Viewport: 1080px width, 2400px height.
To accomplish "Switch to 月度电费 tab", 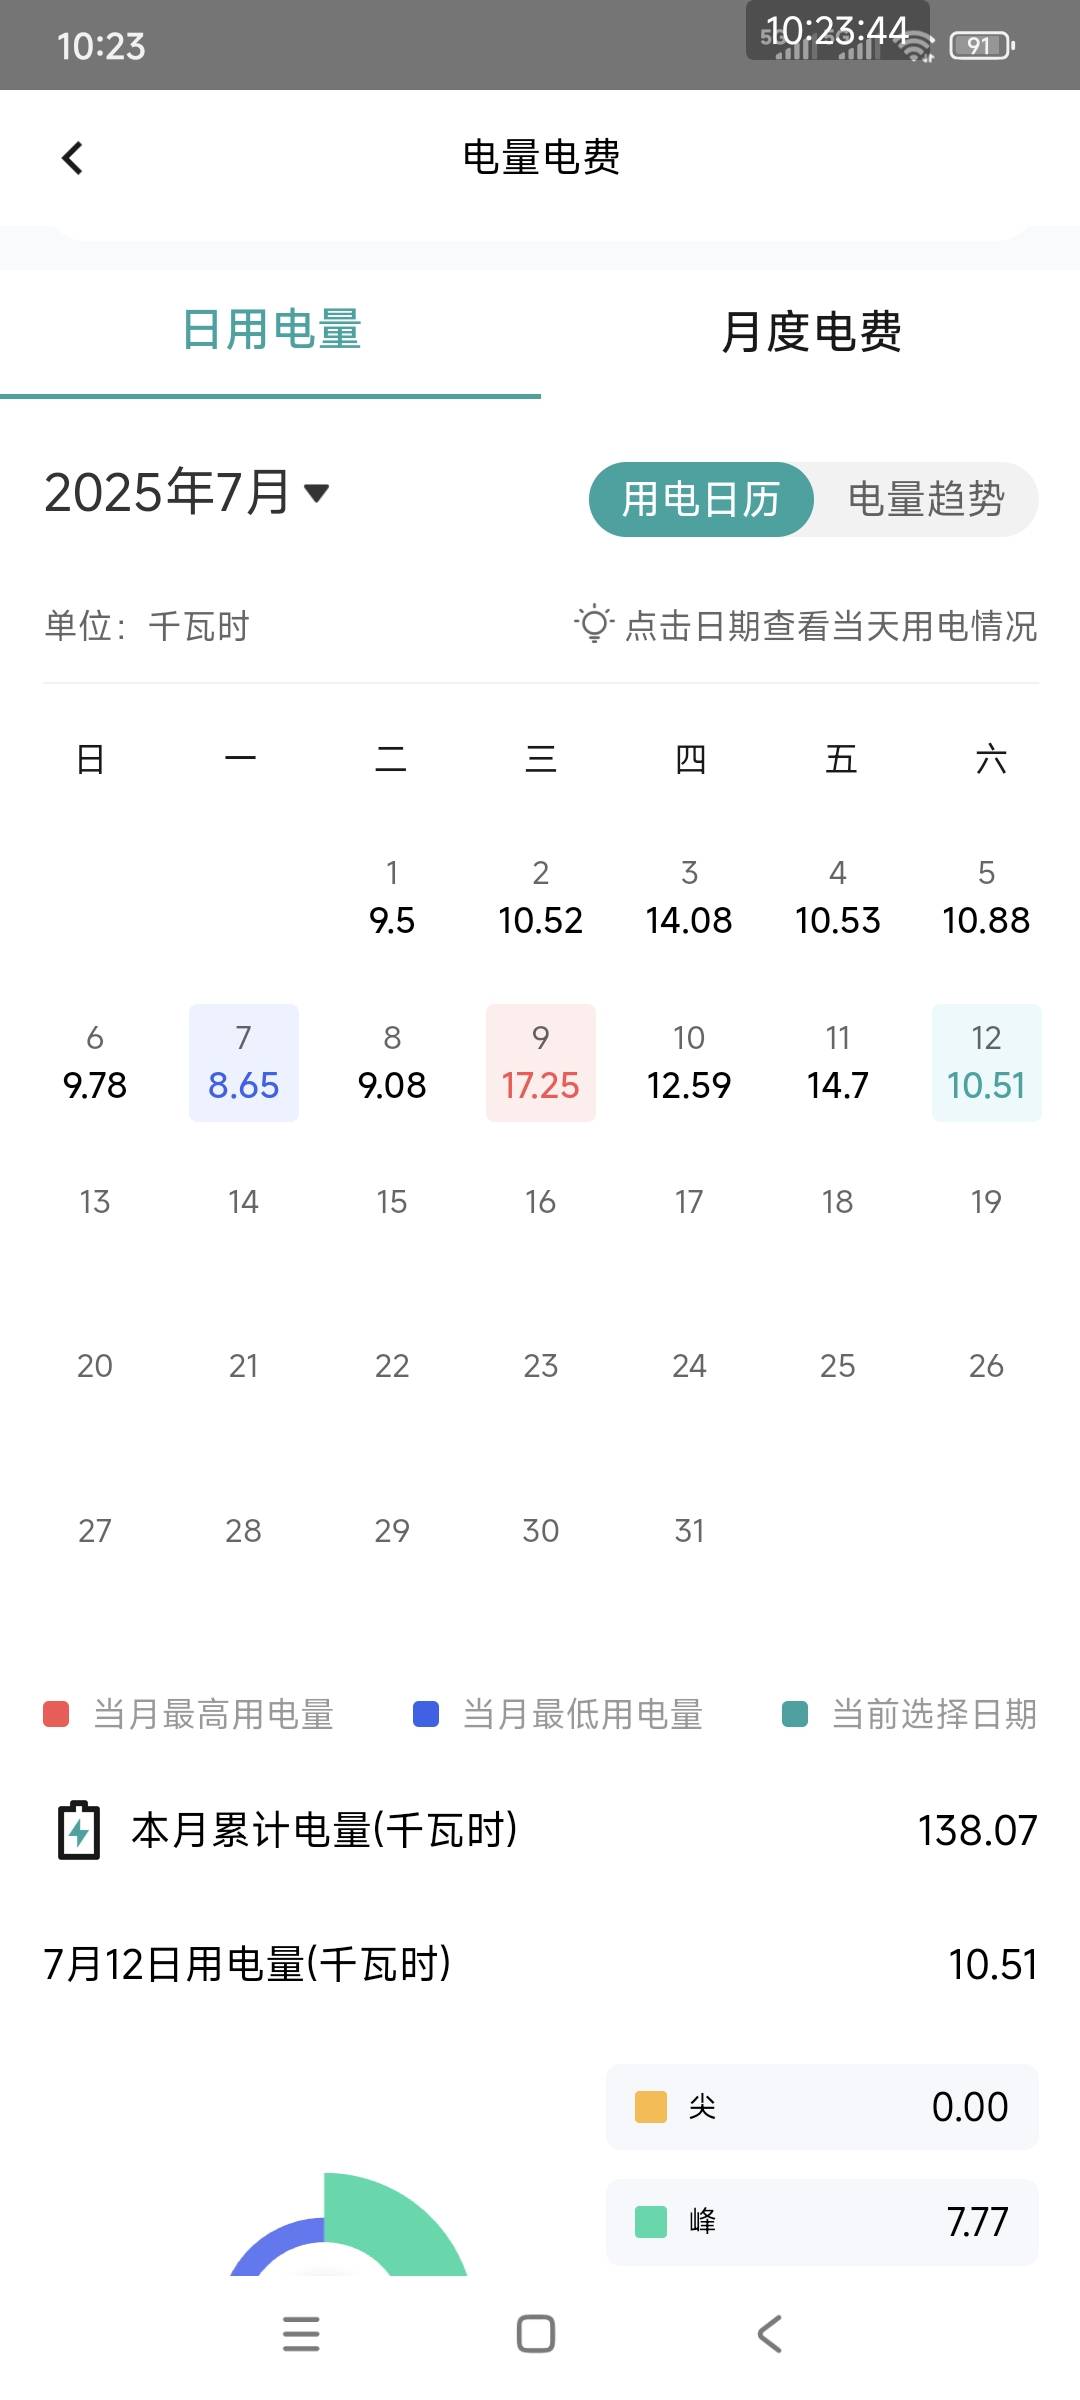I will pos(811,331).
